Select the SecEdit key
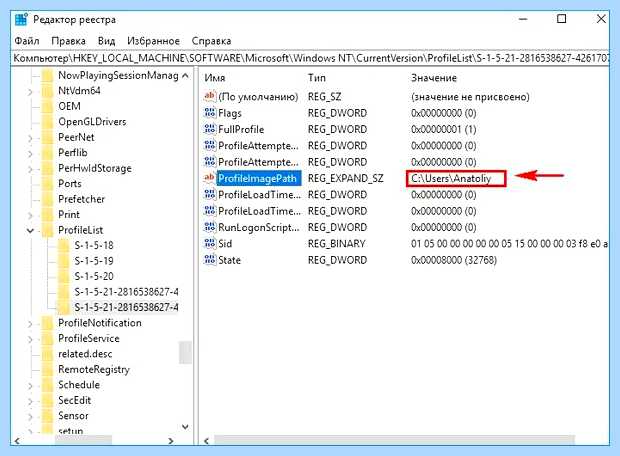The height and width of the screenshot is (456, 620). 74,400
